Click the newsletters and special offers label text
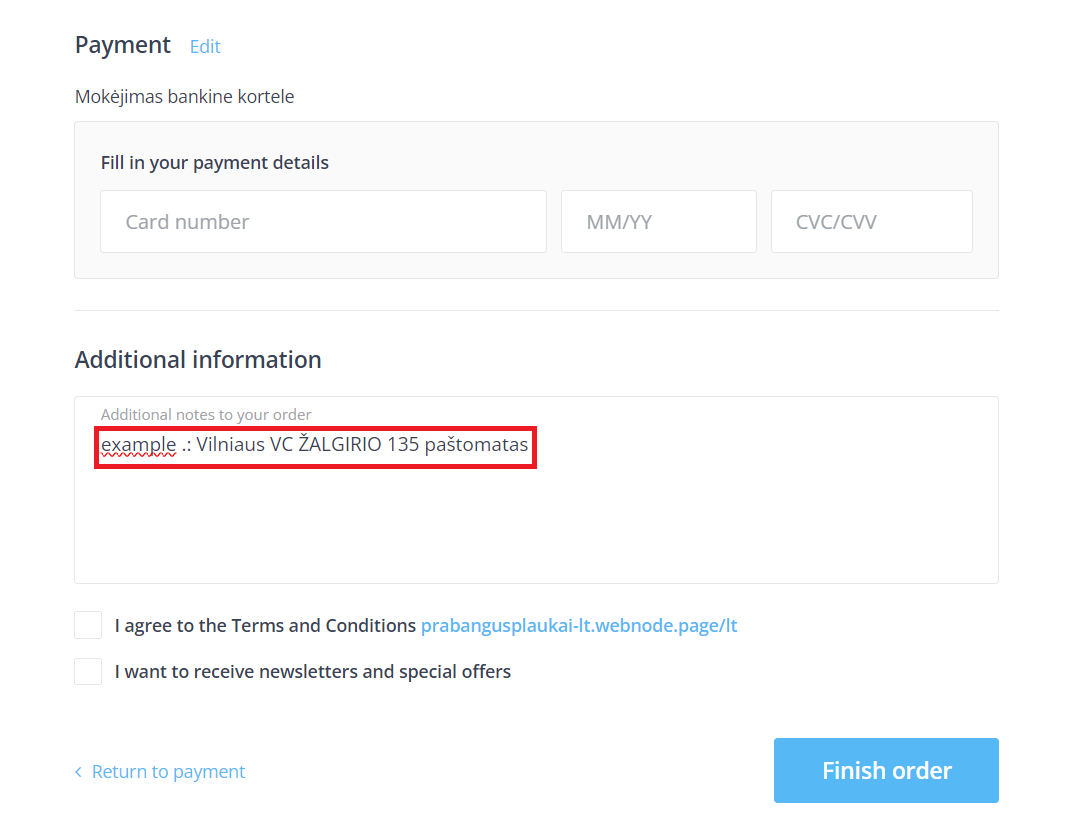Image resolution: width=1067 pixels, height=825 pixels. (312, 672)
